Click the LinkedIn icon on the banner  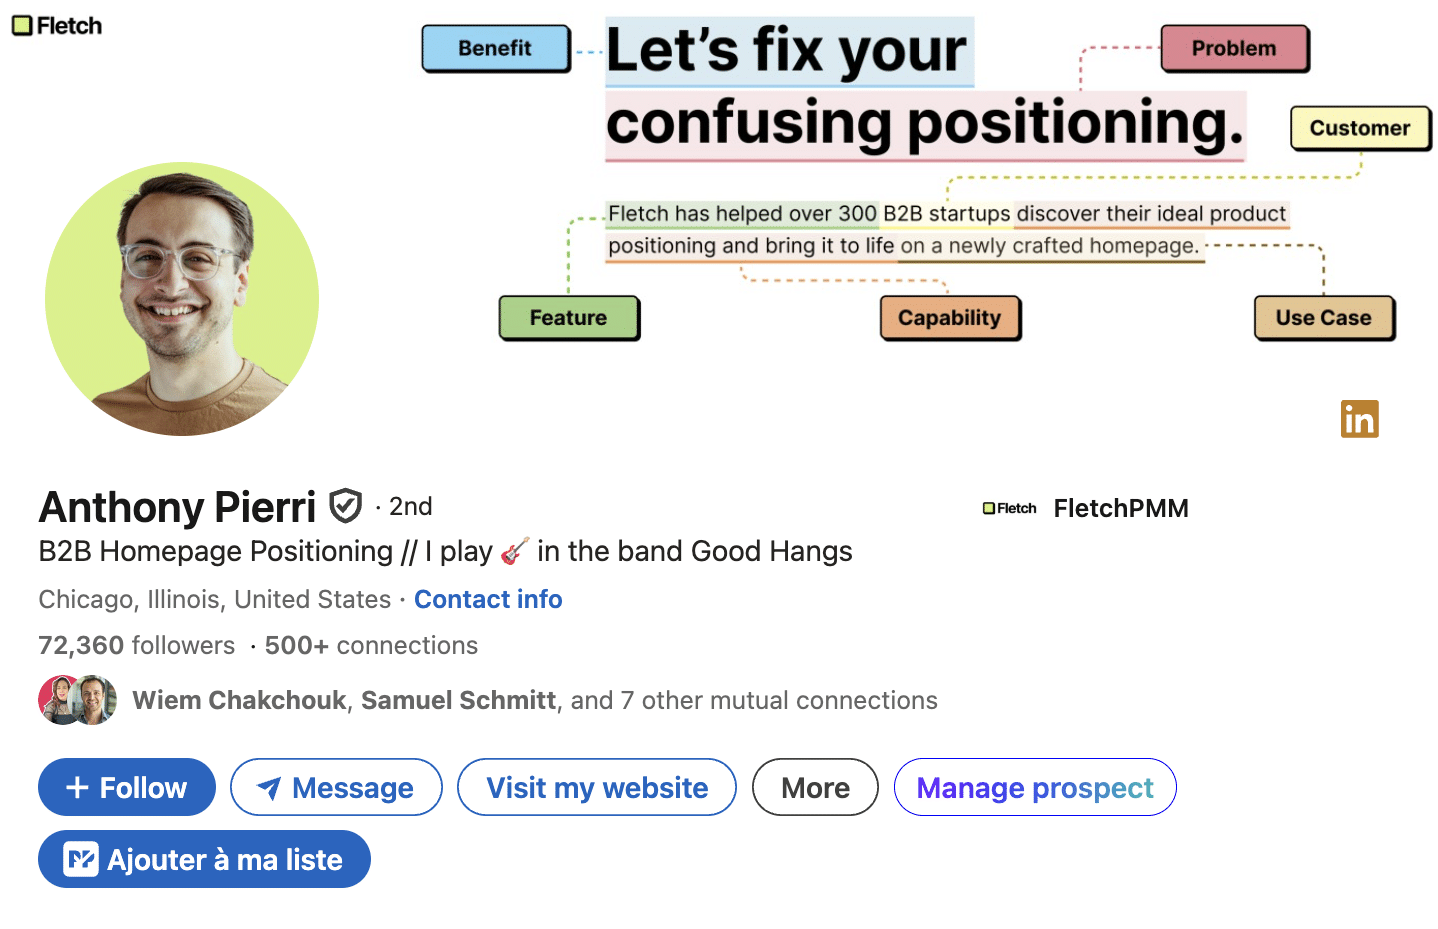tap(1359, 419)
